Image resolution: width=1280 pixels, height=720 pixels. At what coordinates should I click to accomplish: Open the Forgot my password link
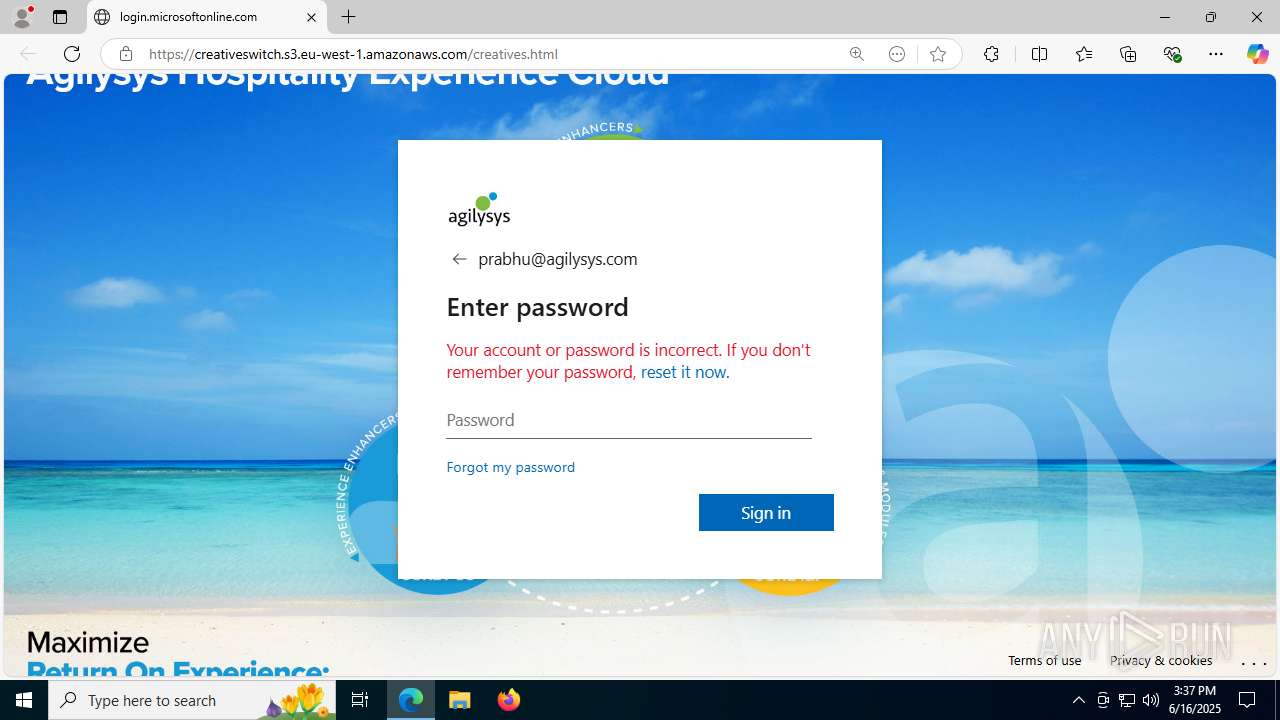(510, 467)
